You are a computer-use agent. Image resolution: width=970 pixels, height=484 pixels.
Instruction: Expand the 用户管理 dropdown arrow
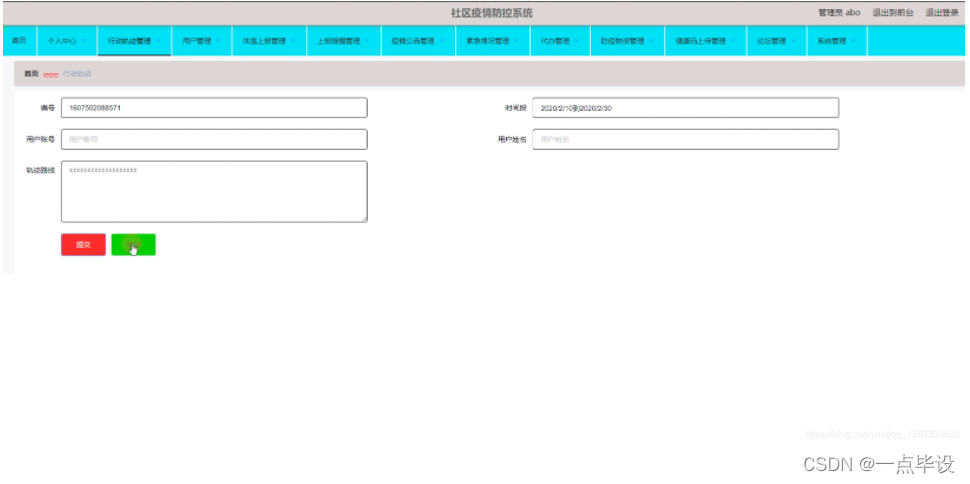[x=219, y=41]
